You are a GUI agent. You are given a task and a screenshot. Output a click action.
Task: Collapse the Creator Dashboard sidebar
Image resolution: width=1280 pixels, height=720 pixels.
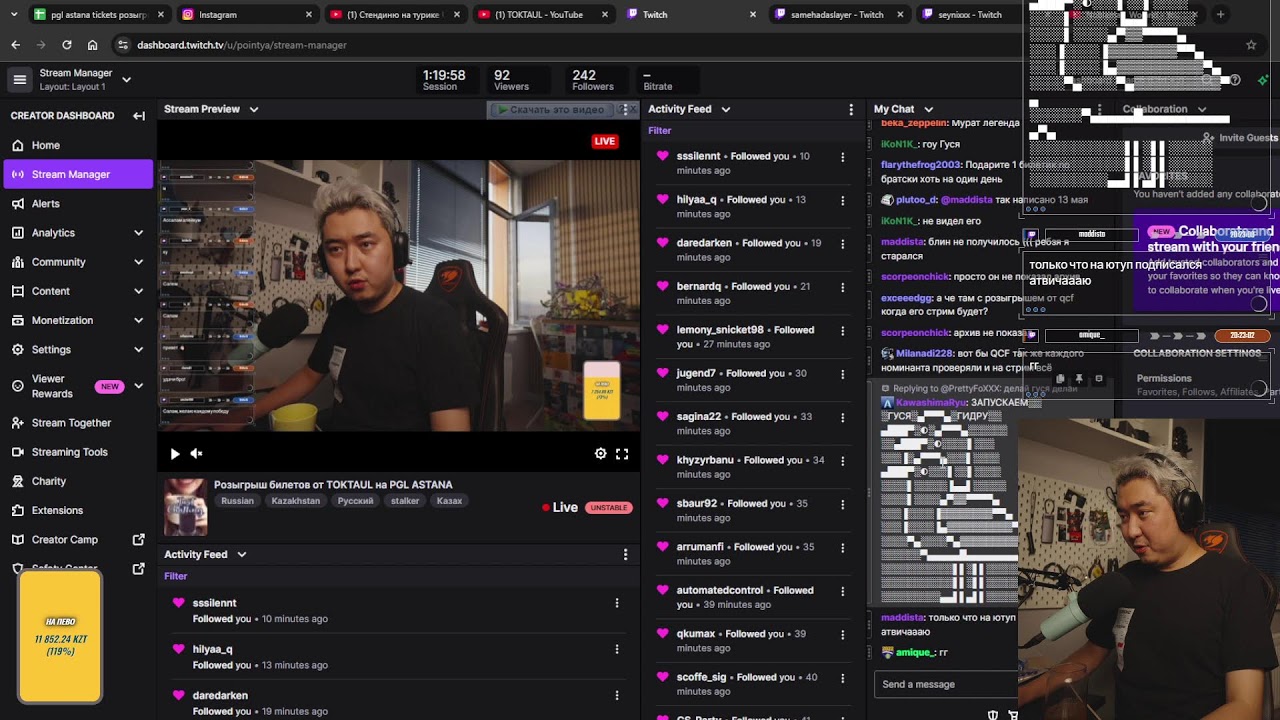tap(139, 116)
